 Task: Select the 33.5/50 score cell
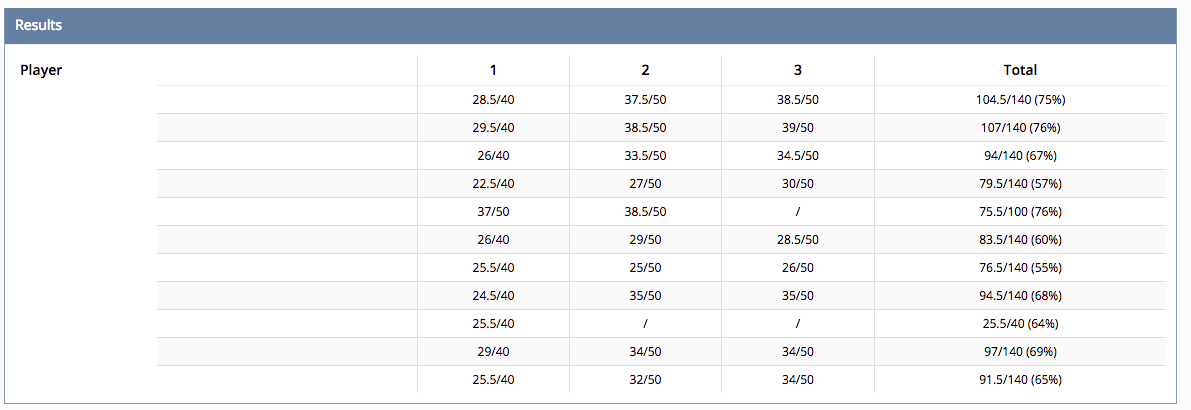[646, 156]
